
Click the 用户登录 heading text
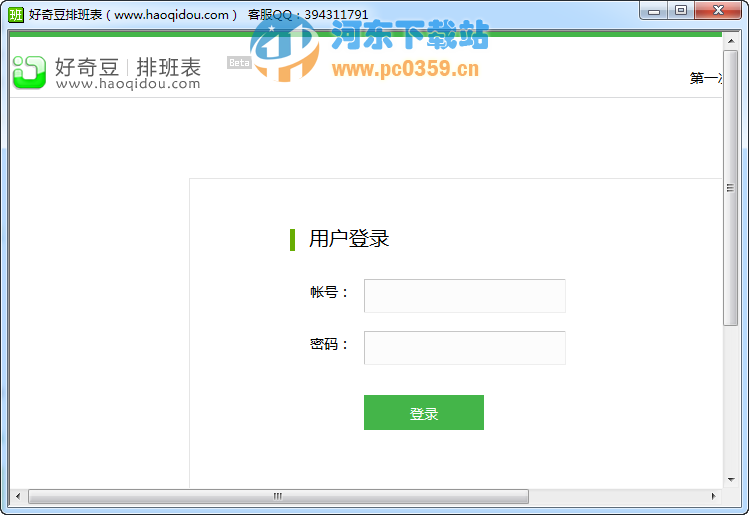(349, 238)
